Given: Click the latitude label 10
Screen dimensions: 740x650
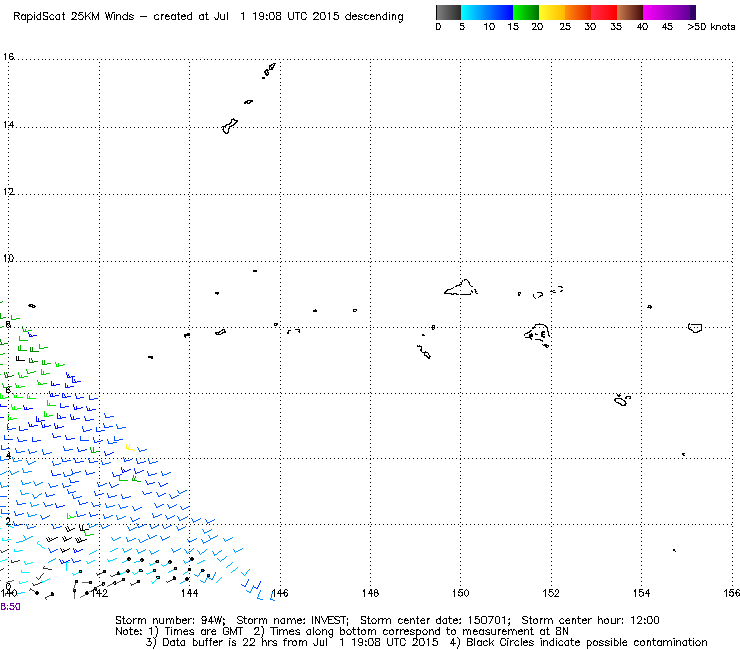Looking at the screenshot, I should pyautogui.click(x=9, y=258).
